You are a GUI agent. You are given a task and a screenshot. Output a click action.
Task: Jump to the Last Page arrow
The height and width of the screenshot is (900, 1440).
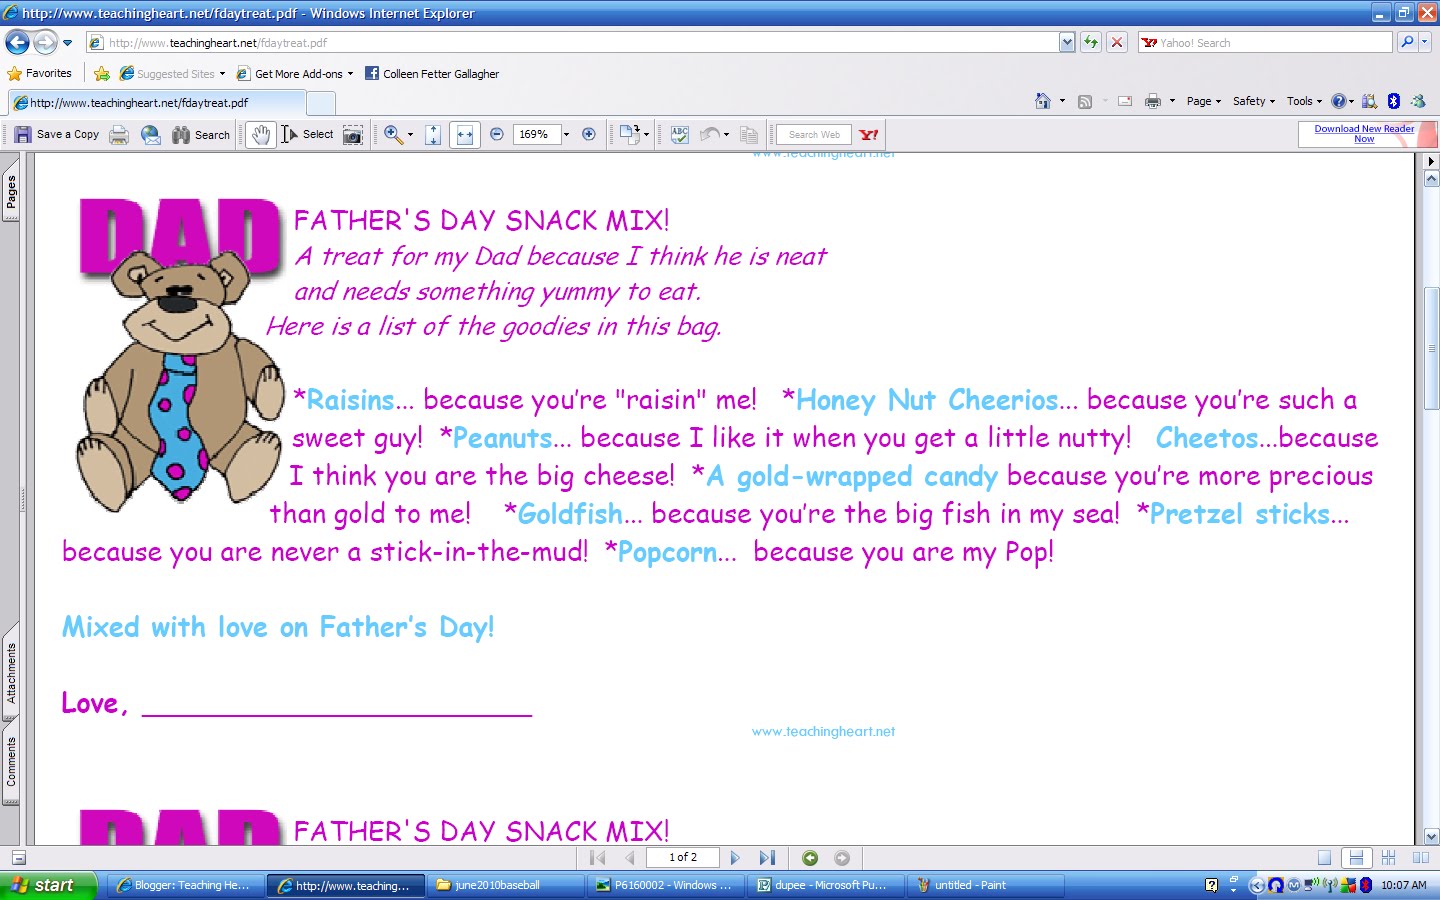pyautogui.click(x=767, y=858)
